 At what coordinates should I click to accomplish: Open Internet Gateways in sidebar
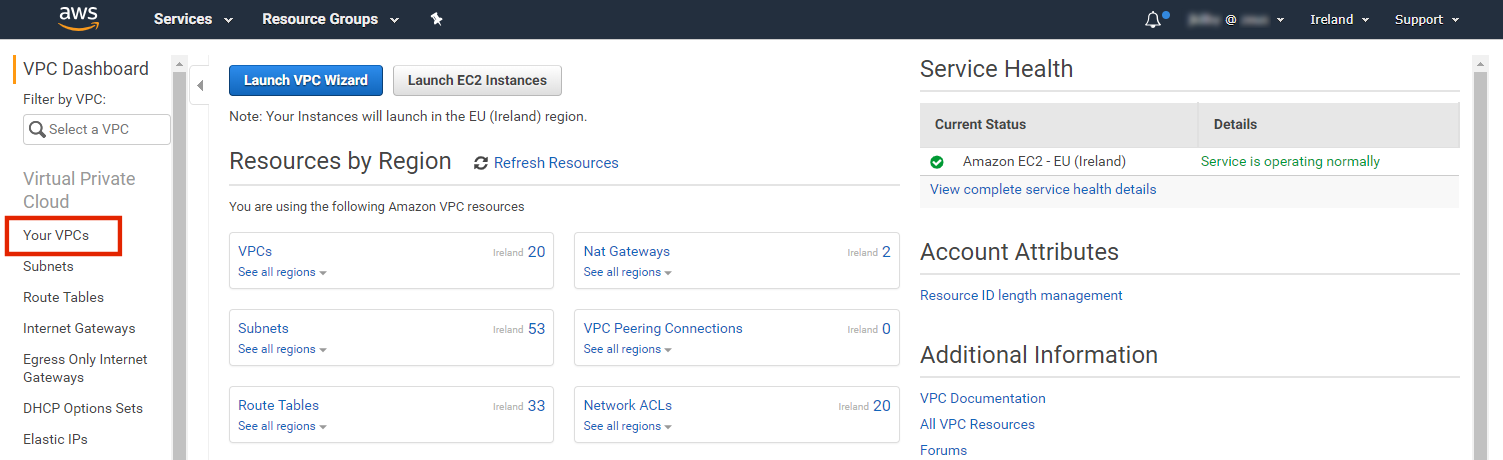[x=79, y=328]
